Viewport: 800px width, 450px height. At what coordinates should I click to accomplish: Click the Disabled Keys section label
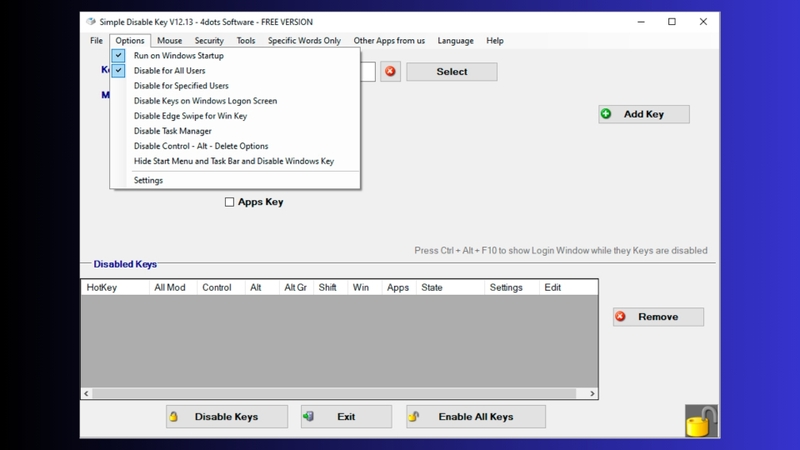coord(125,264)
